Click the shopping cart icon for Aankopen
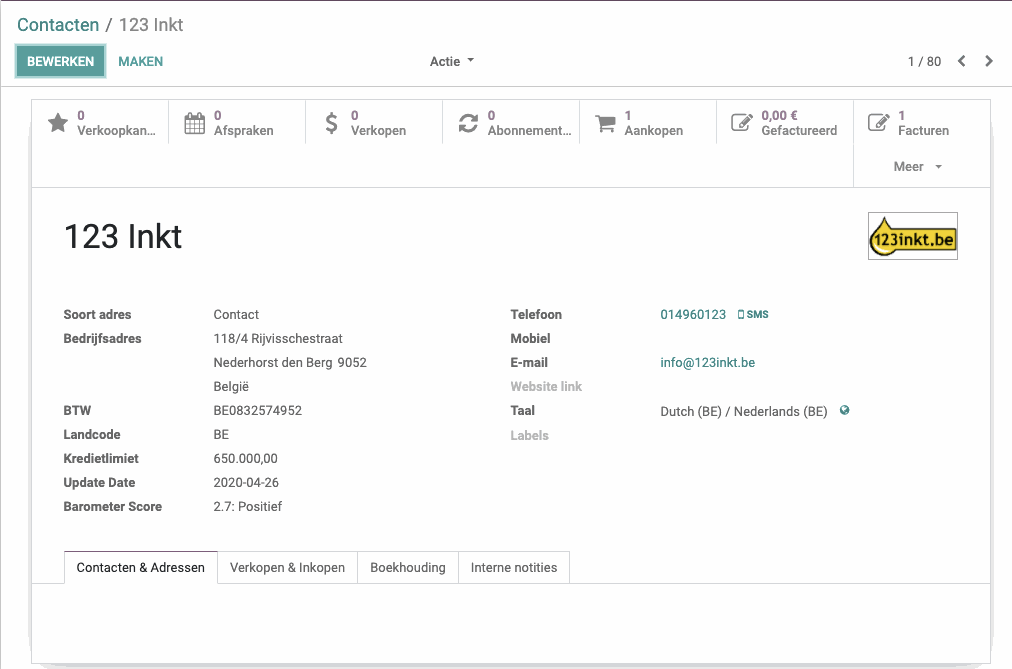 tap(605, 123)
